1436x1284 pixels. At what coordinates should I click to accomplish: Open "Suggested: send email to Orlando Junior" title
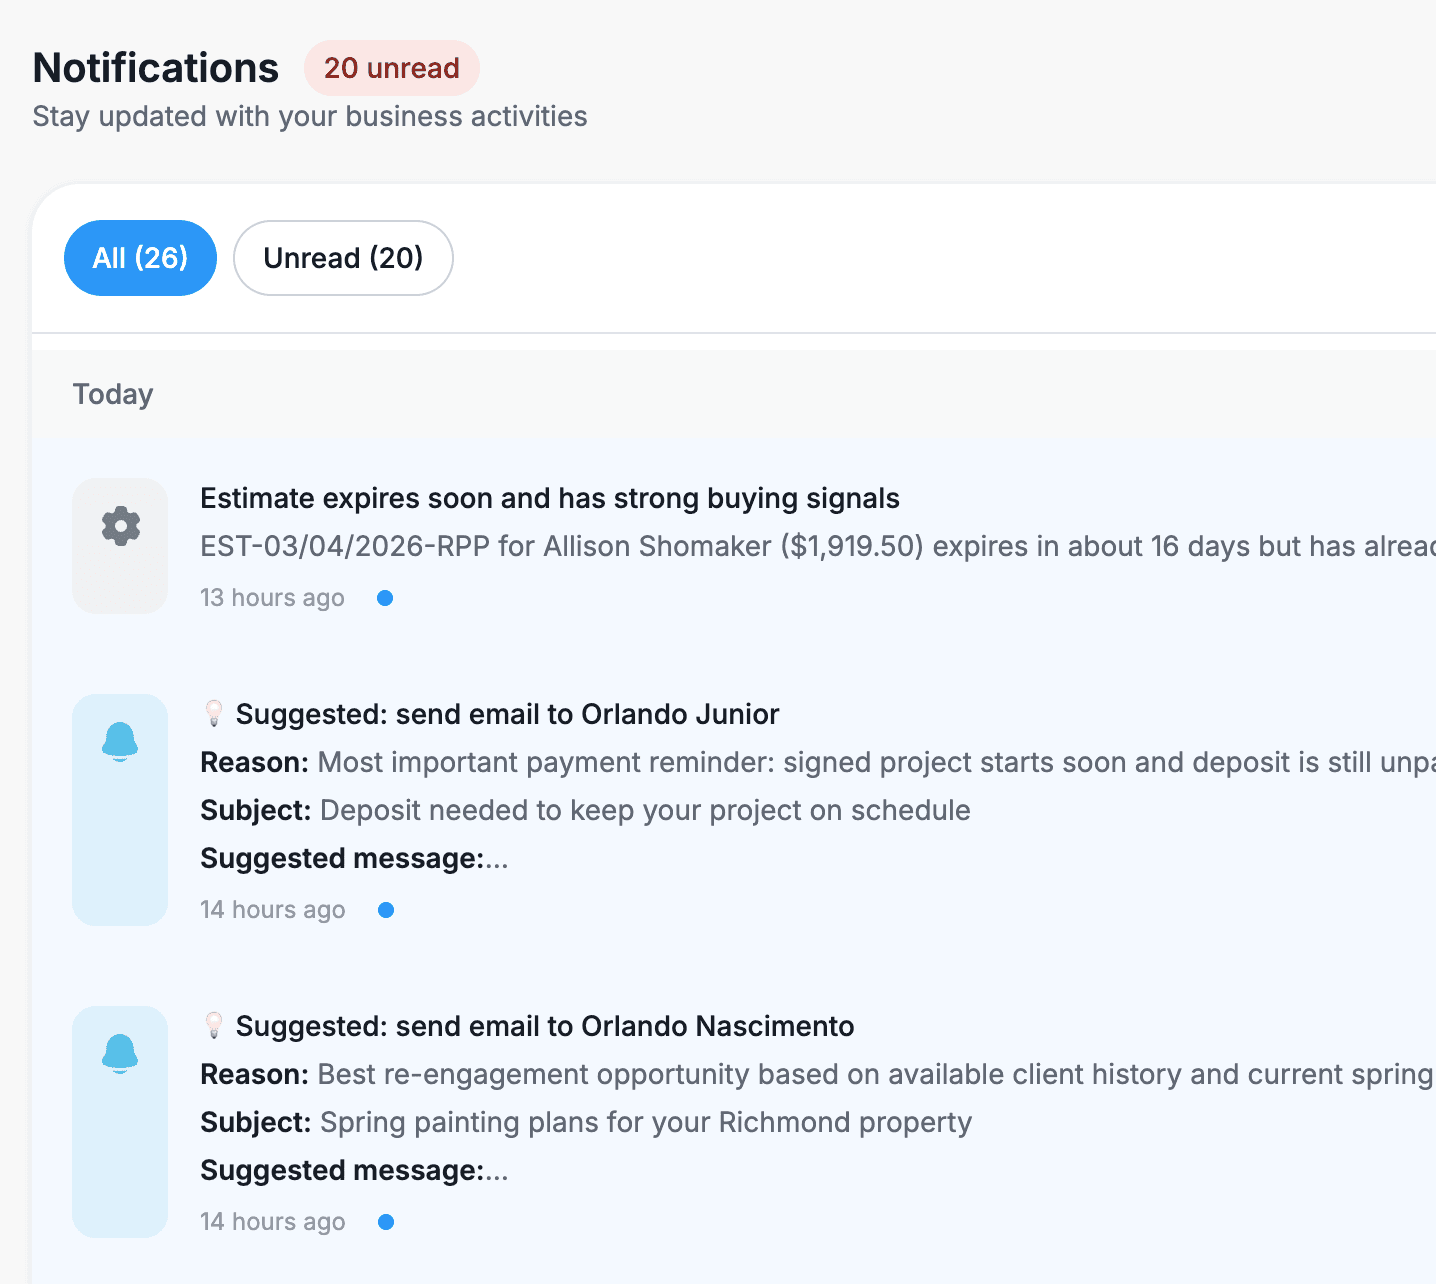click(x=507, y=714)
